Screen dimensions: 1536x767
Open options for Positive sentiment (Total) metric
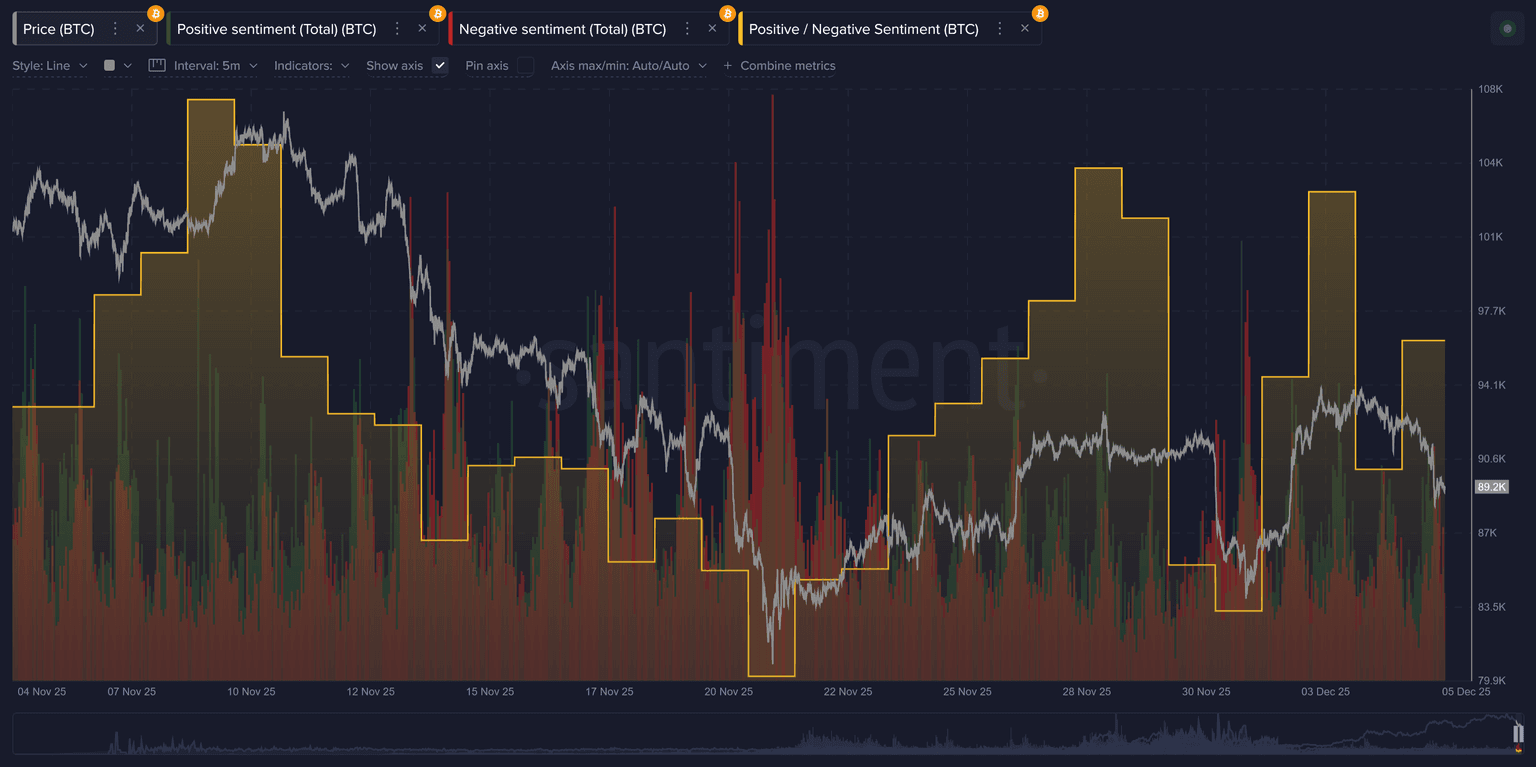397,29
